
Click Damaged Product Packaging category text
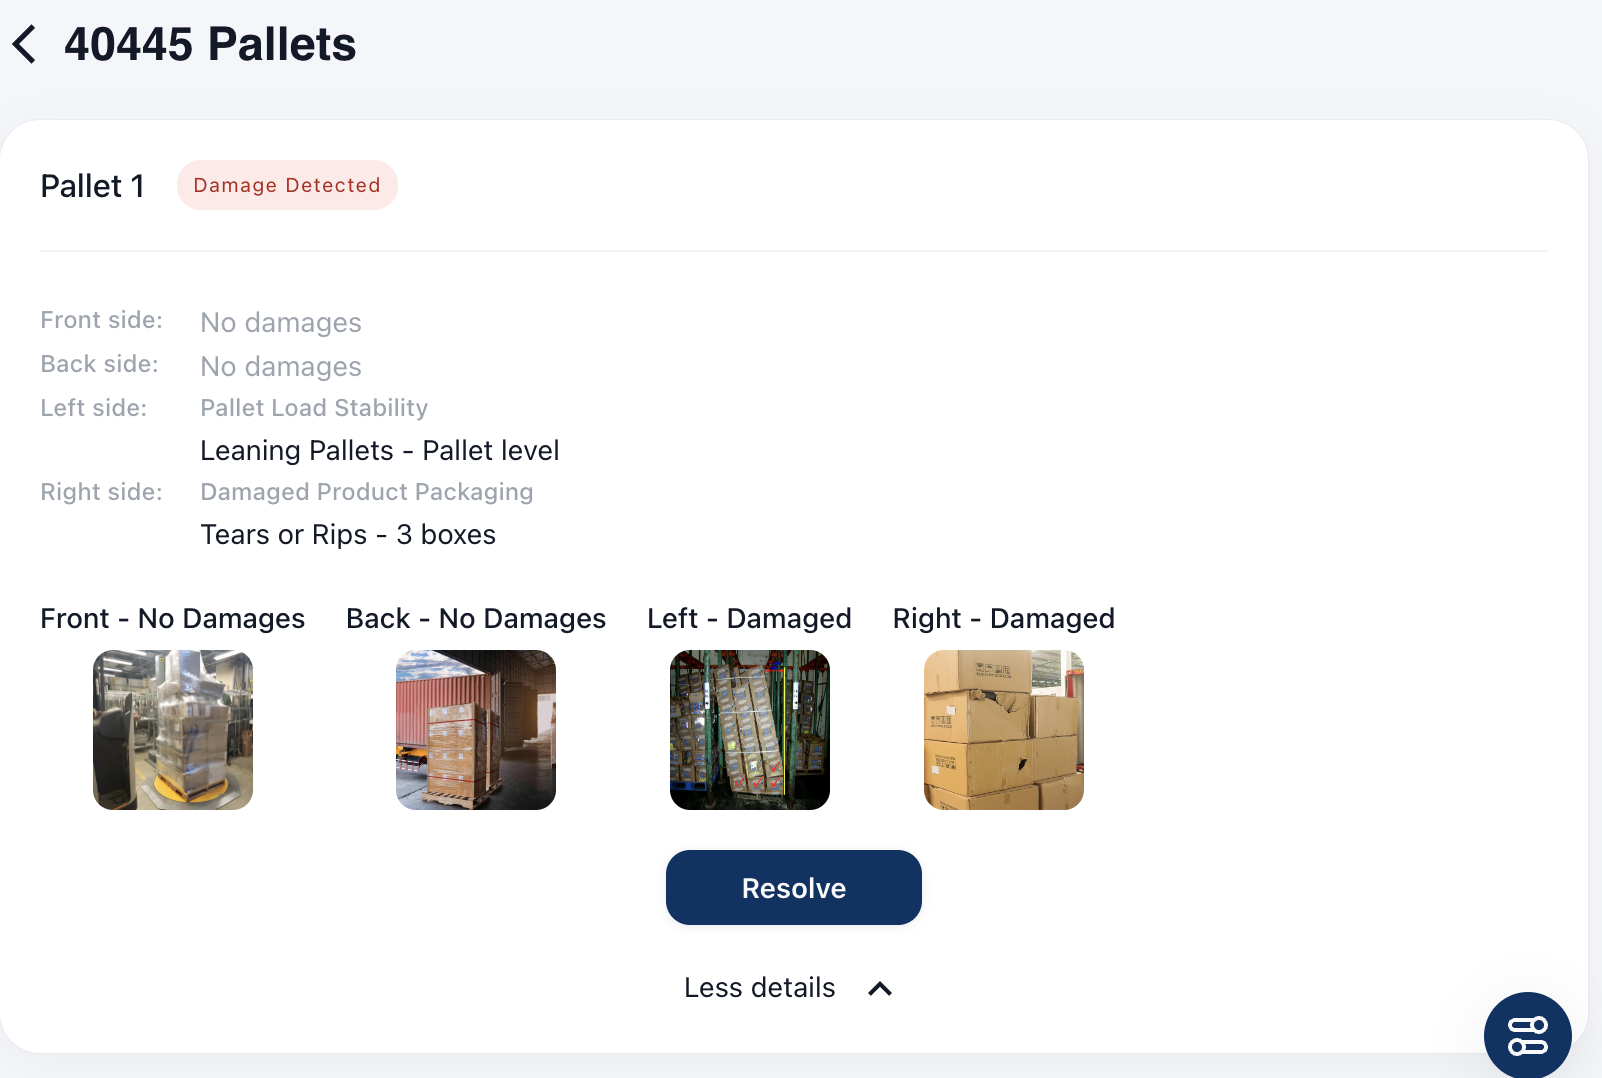367,492
